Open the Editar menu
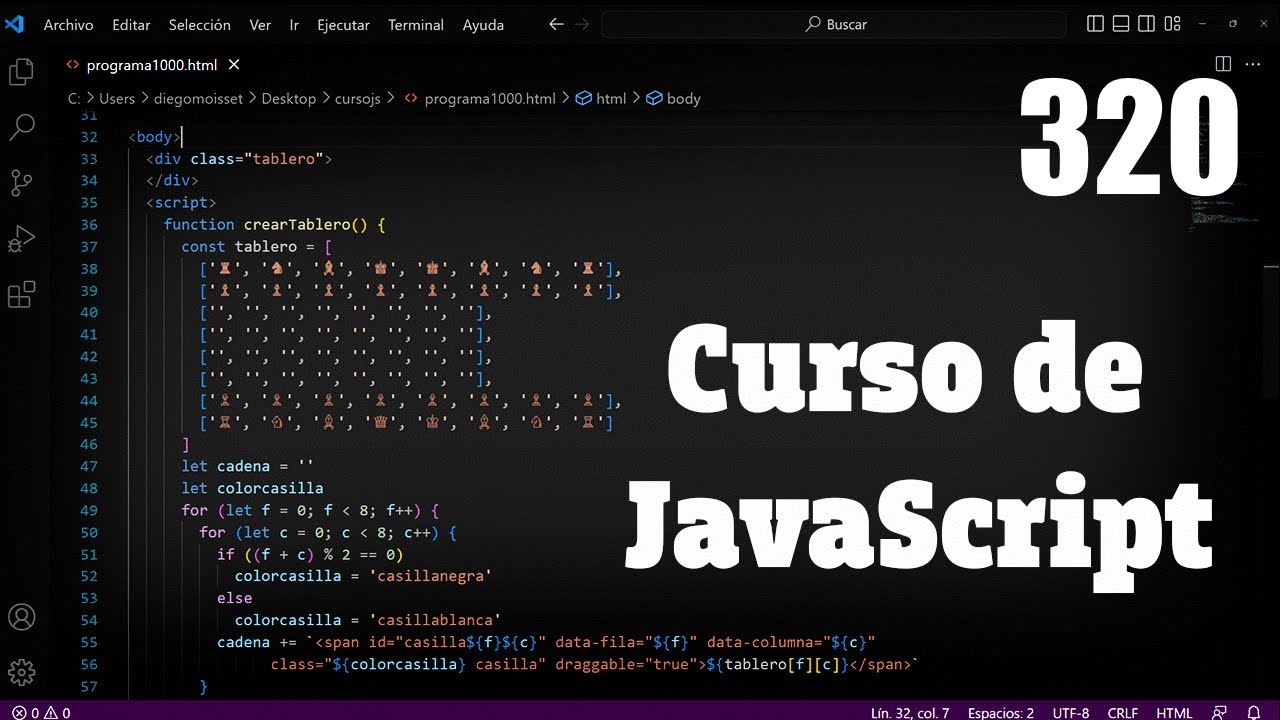1280x720 pixels. 131,25
